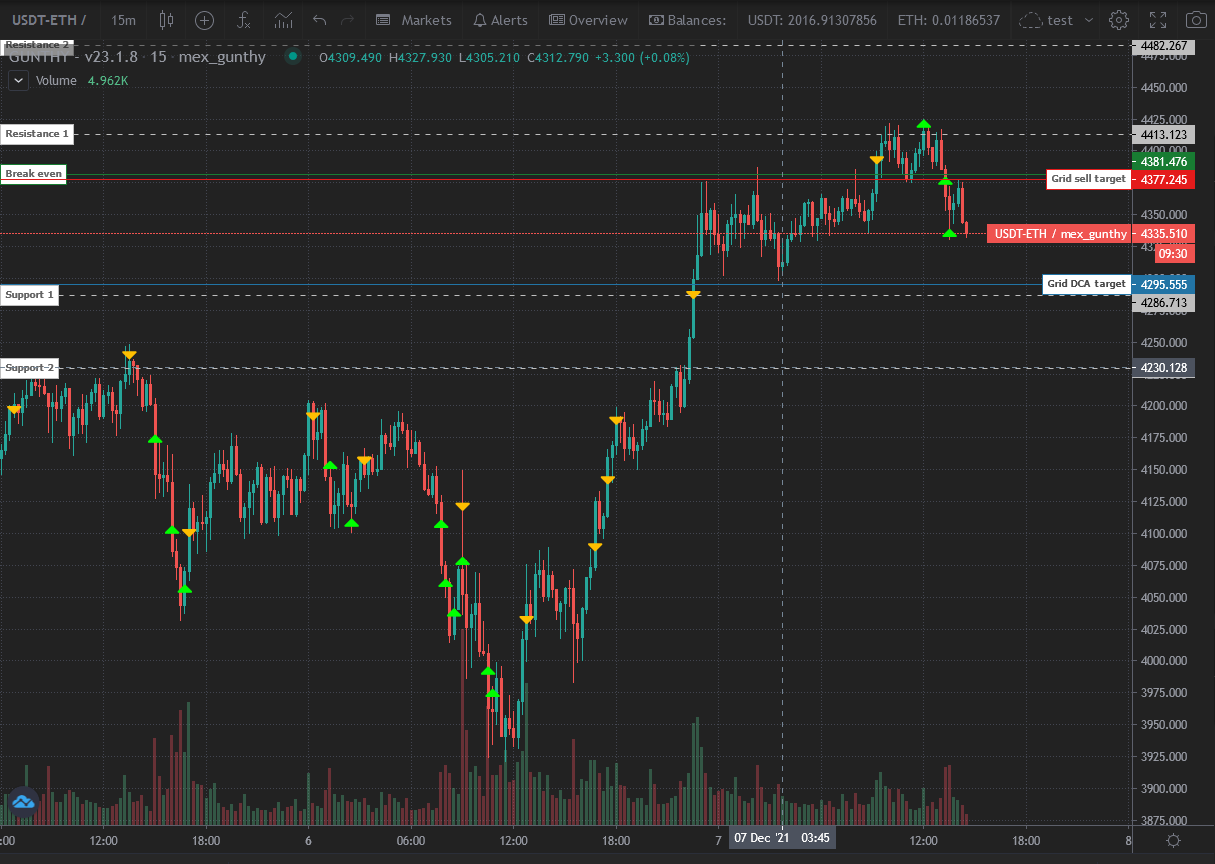Take a chart snapshot with camera icon
The image size is (1215, 864).
click(1195, 20)
